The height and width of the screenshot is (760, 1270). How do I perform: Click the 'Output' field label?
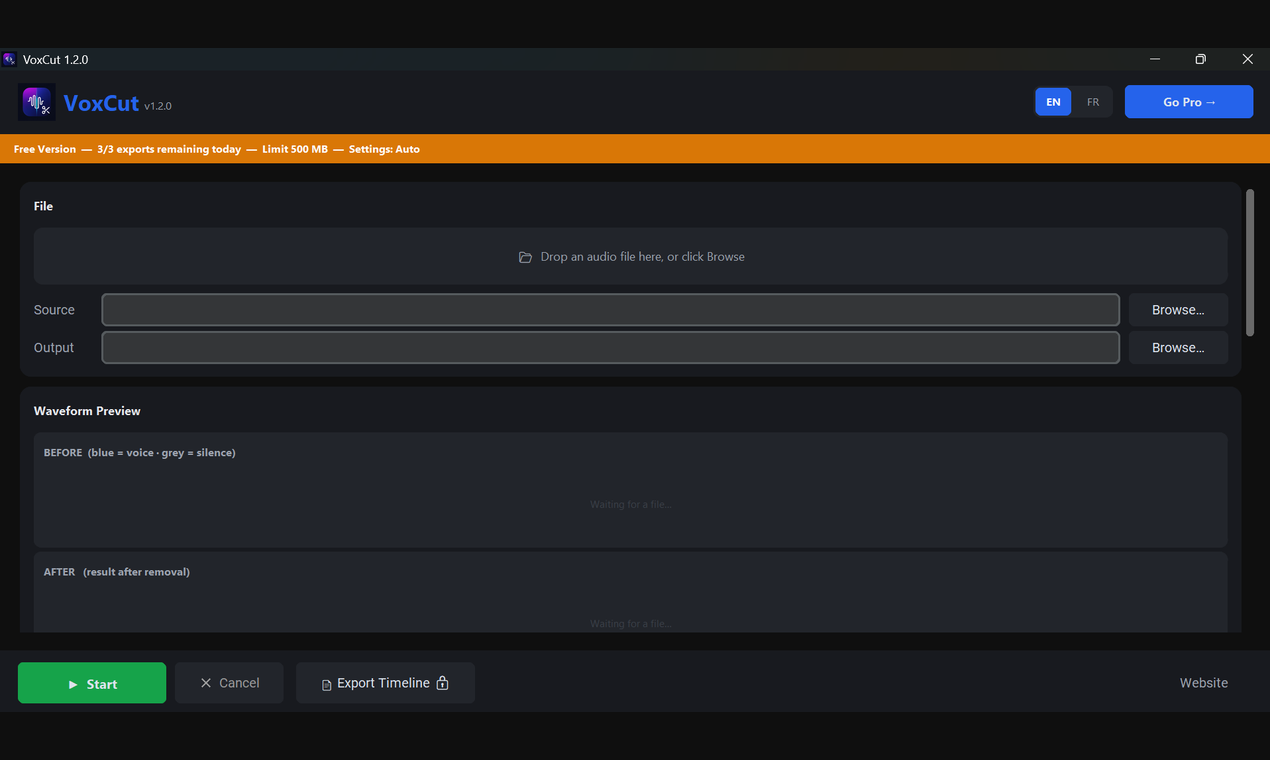tap(54, 348)
